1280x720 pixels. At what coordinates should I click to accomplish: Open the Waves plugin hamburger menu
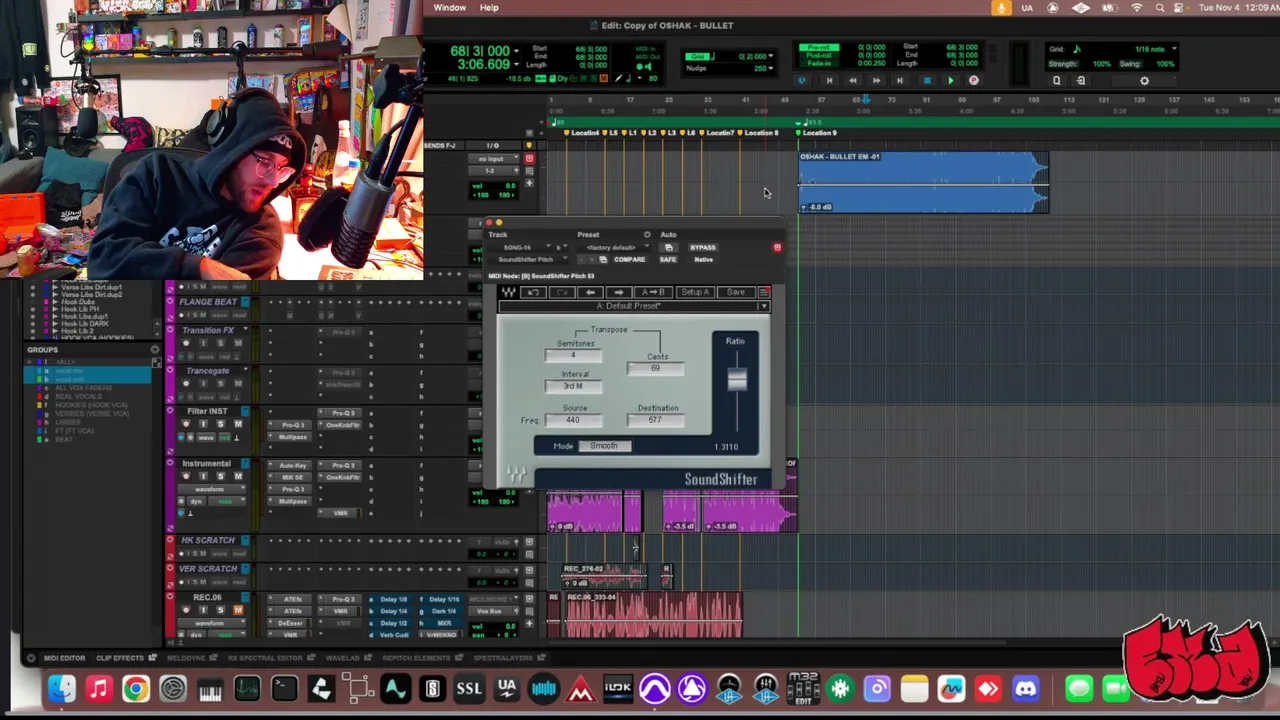coord(764,292)
